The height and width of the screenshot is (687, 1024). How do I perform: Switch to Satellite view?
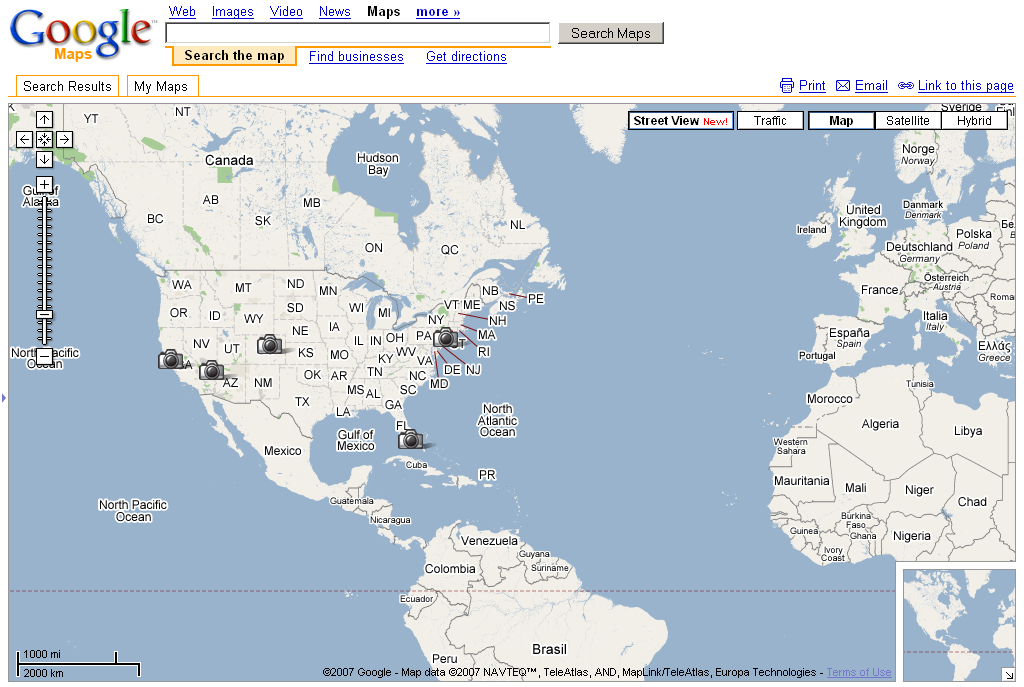click(x=908, y=121)
